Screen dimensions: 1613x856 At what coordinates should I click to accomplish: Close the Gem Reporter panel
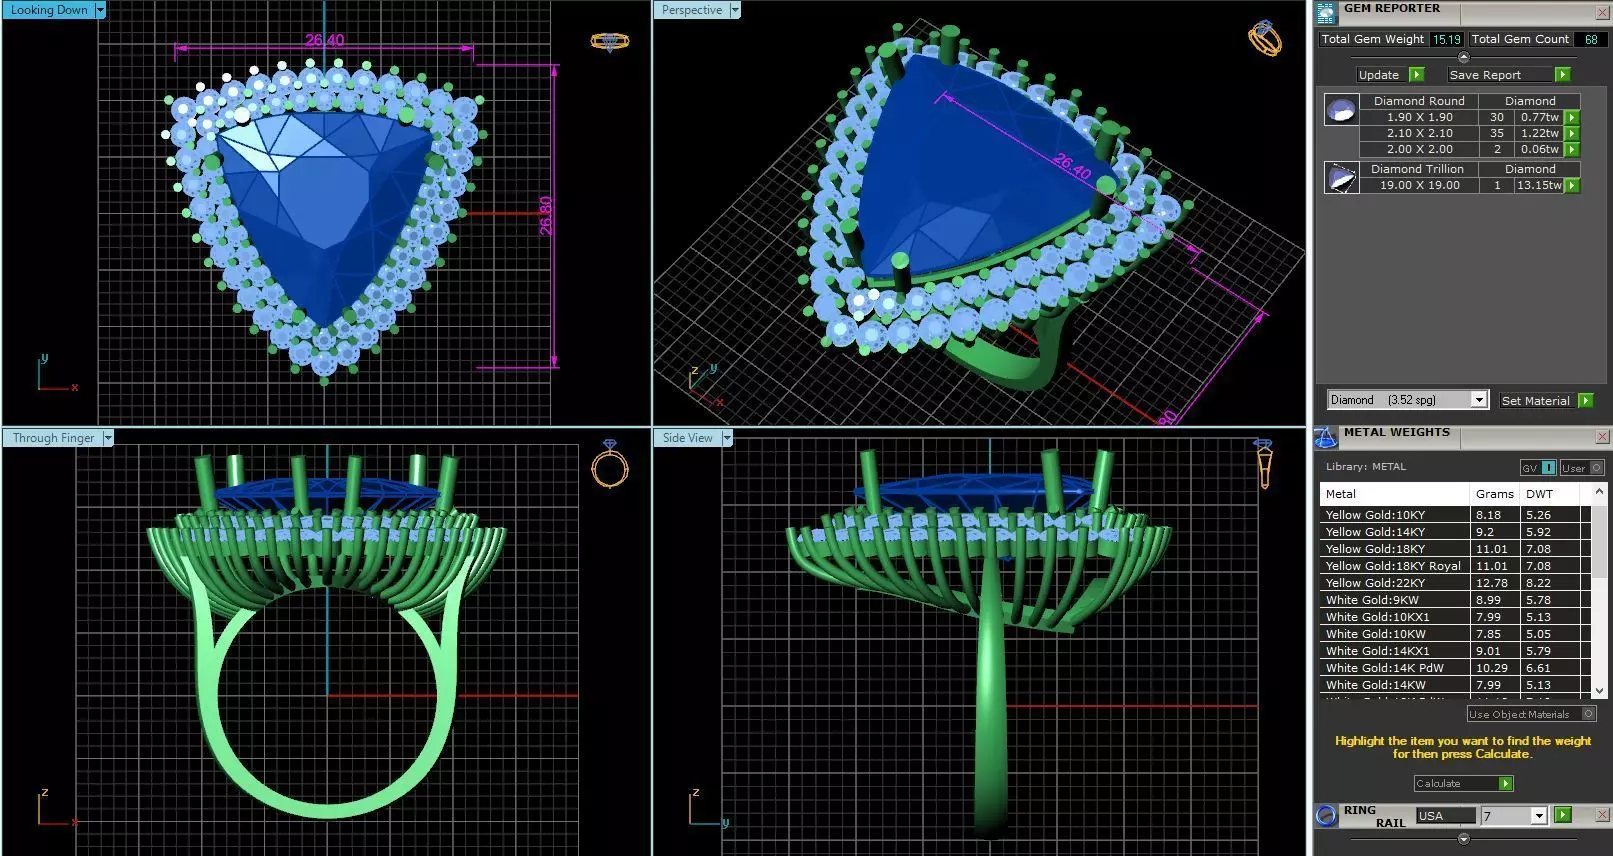coord(1601,13)
